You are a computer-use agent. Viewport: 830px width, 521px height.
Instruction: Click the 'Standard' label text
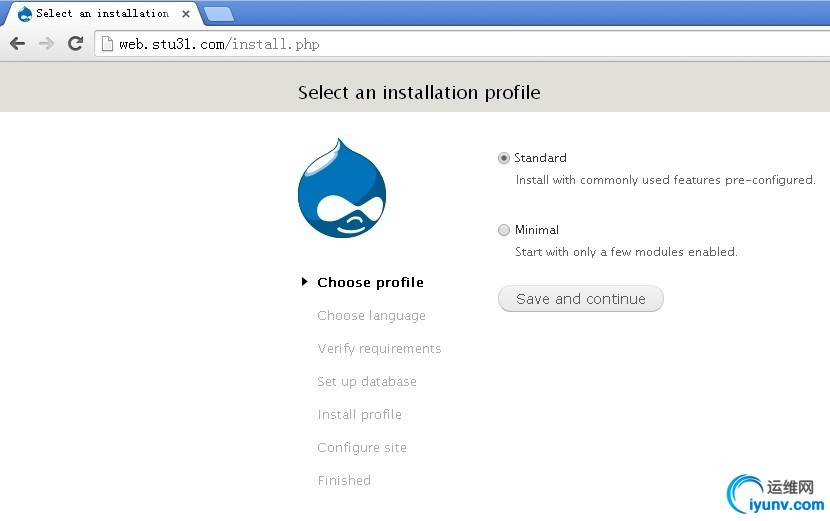pos(540,158)
